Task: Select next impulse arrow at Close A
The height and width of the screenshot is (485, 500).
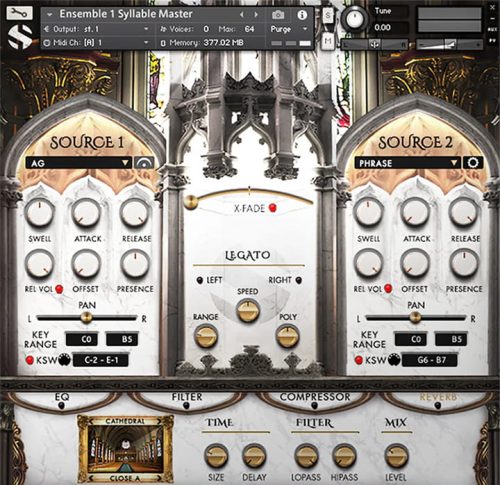Action: click(159, 478)
